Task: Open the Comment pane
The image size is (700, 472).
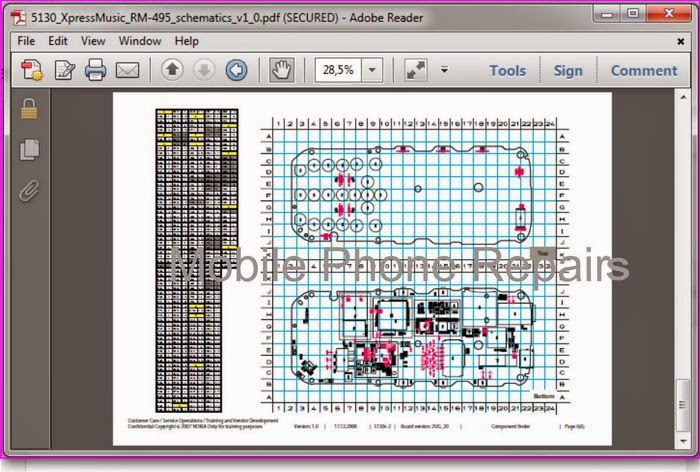Action: (x=644, y=71)
